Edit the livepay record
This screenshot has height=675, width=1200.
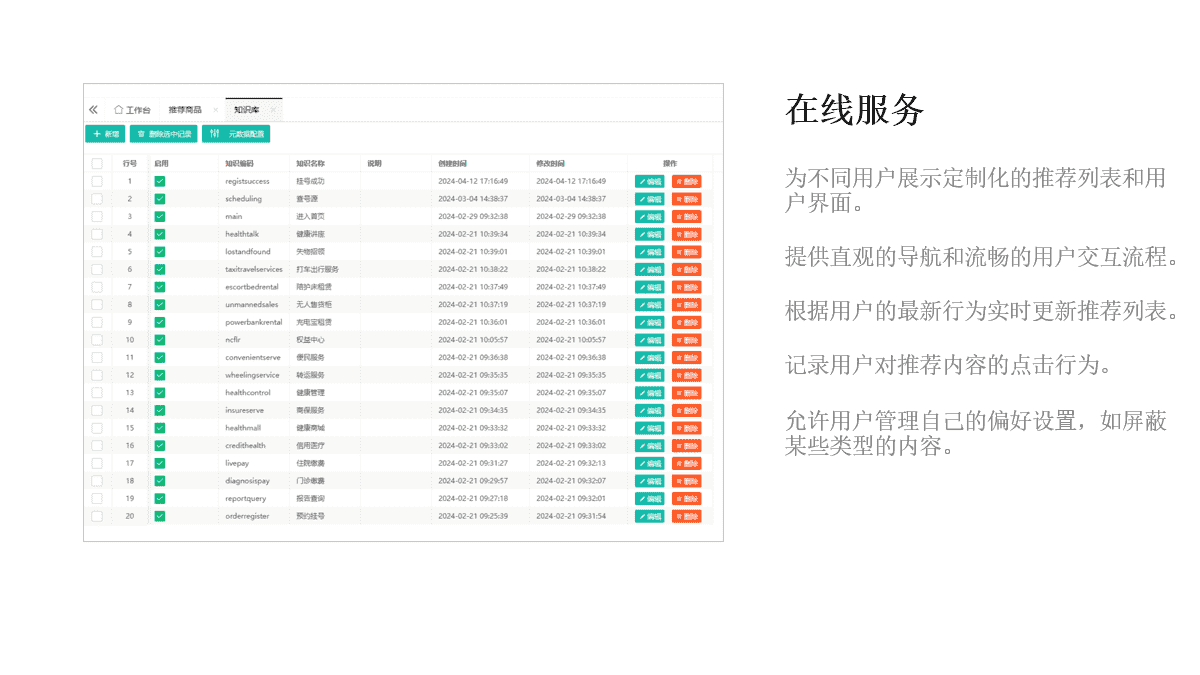click(x=649, y=463)
